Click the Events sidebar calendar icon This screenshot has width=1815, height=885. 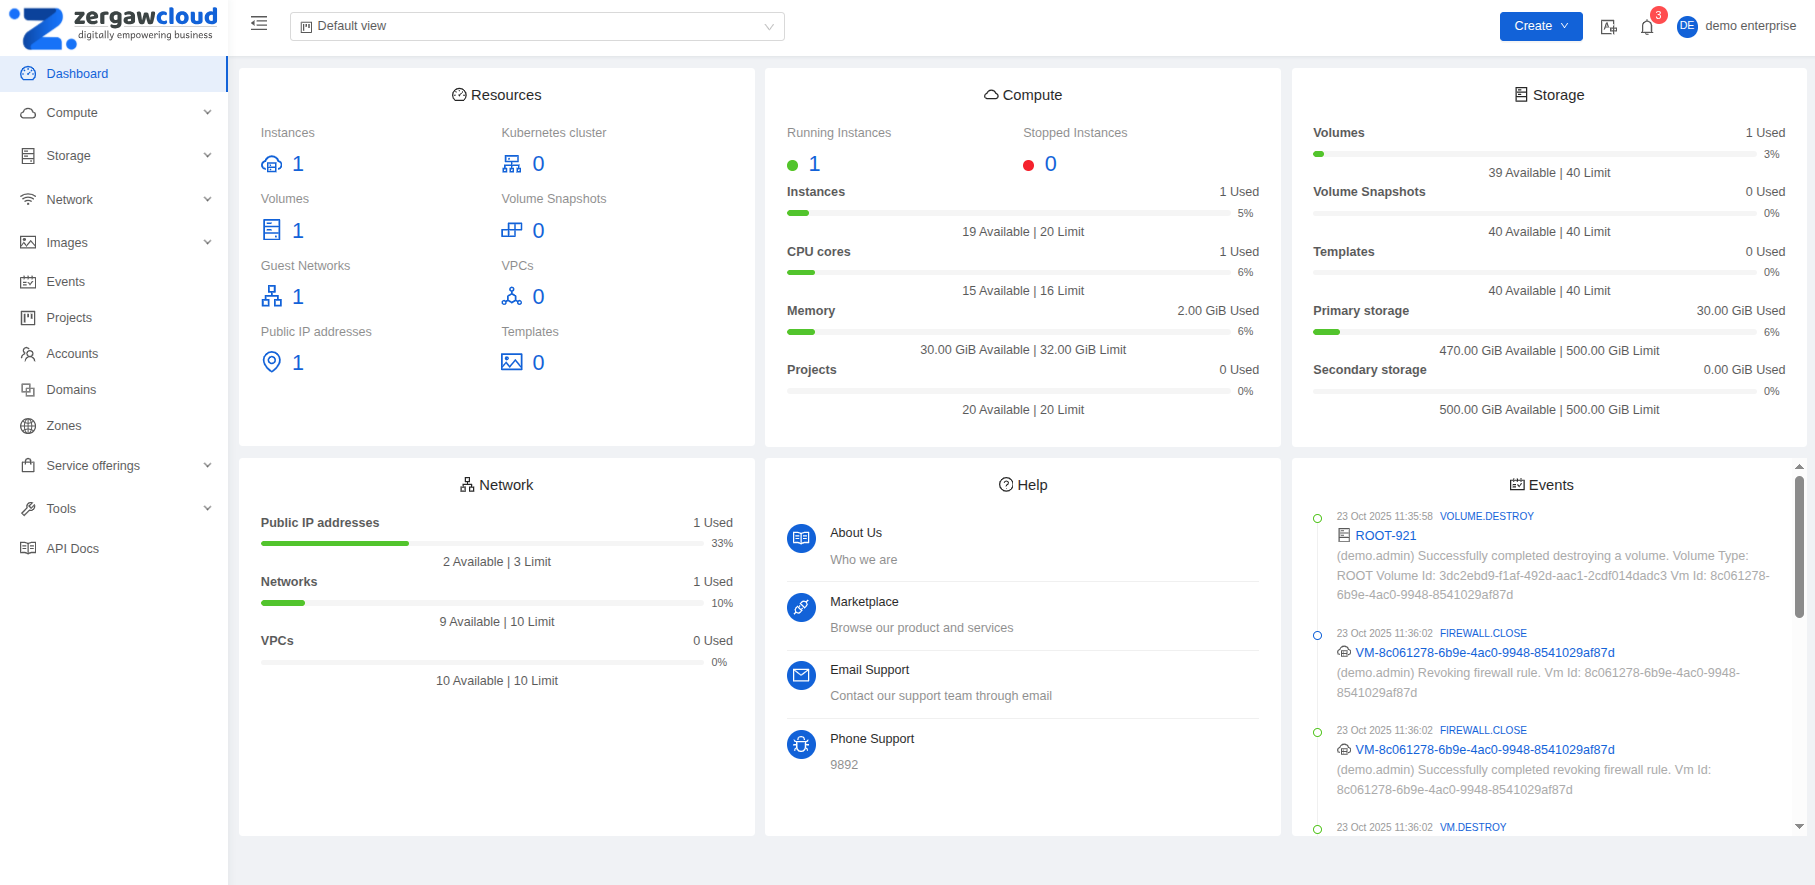pyautogui.click(x=28, y=282)
